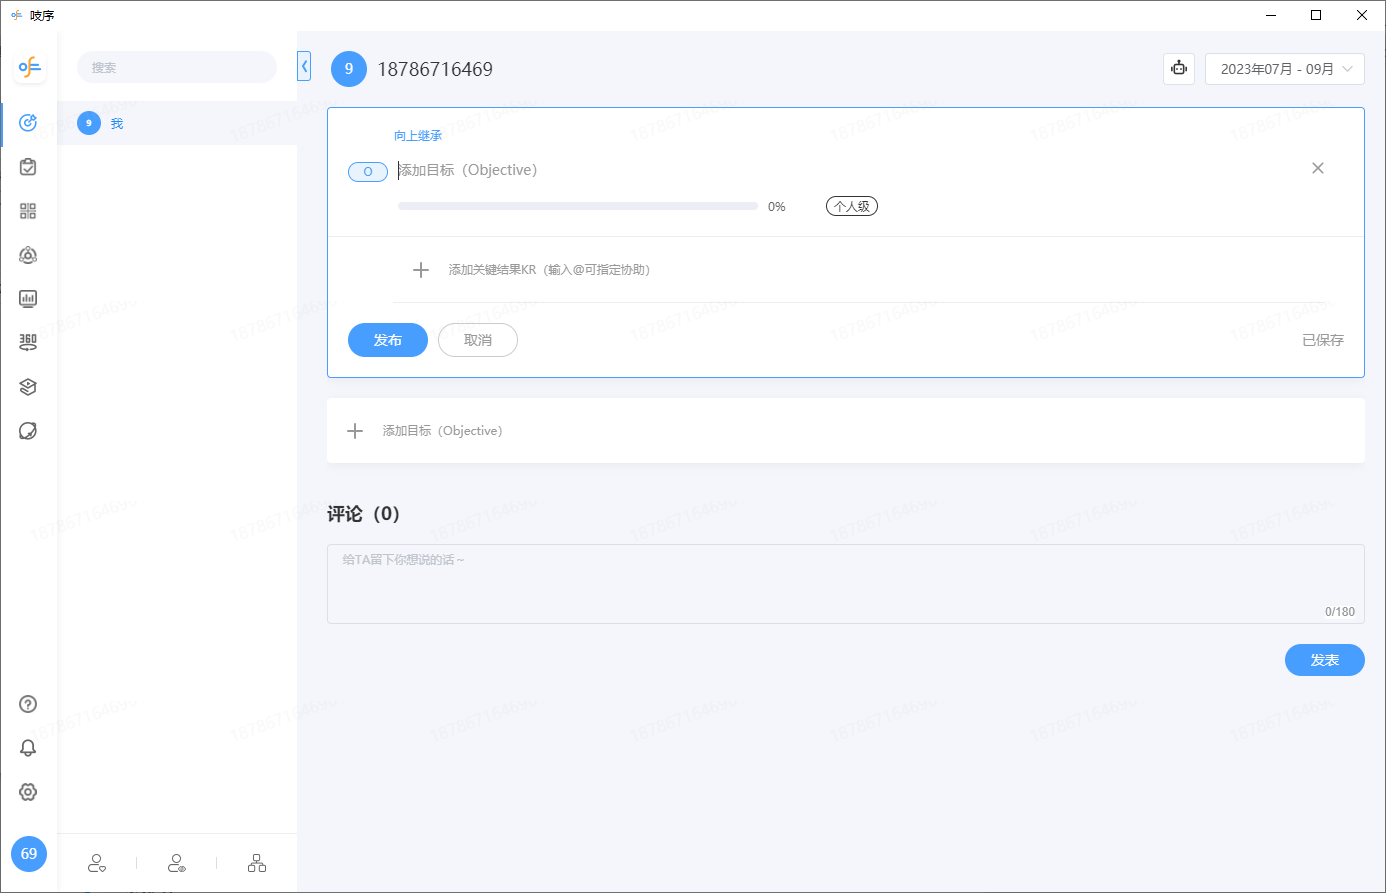Click the objective progress bar at 0%
The height and width of the screenshot is (893, 1386).
tap(578, 206)
